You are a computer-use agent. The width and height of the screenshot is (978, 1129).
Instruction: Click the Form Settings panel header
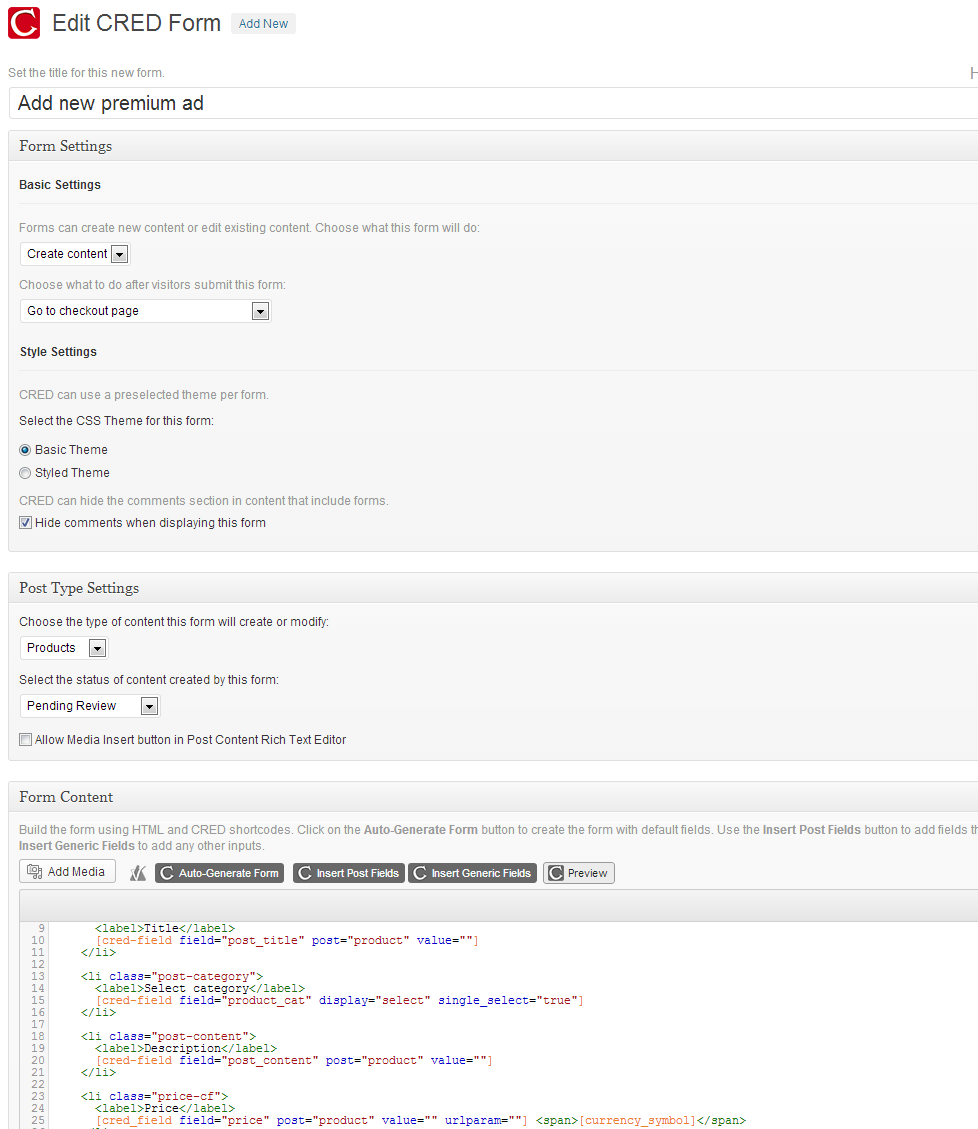pyautogui.click(x=493, y=145)
